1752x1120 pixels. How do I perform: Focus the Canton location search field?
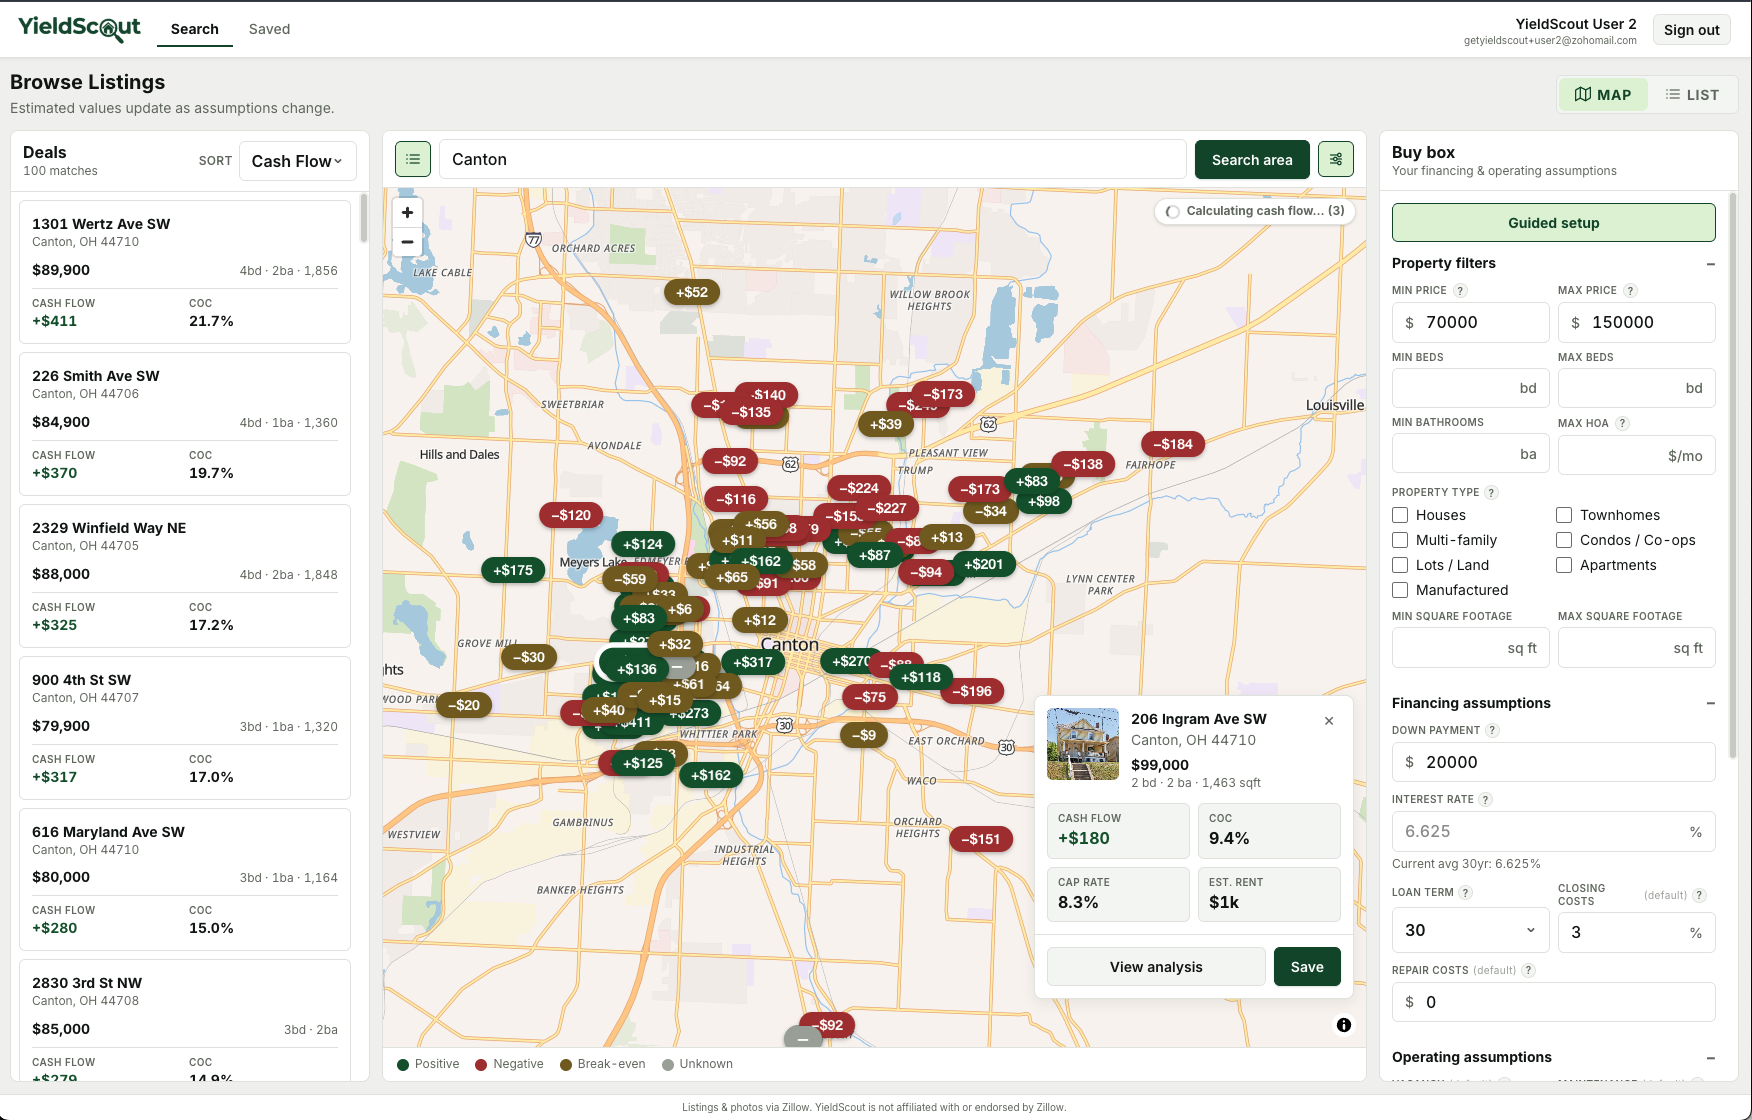812,159
